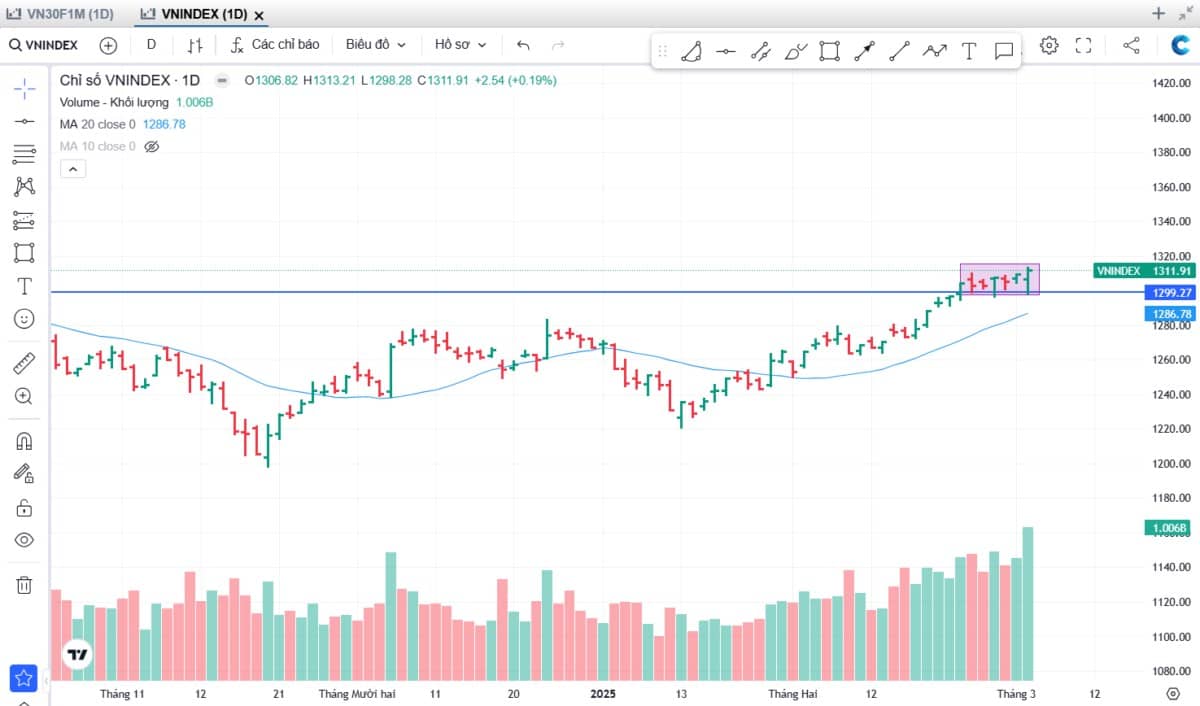
Task: Select the crosshair cursor tool
Action: pyautogui.click(x=24, y=88)
